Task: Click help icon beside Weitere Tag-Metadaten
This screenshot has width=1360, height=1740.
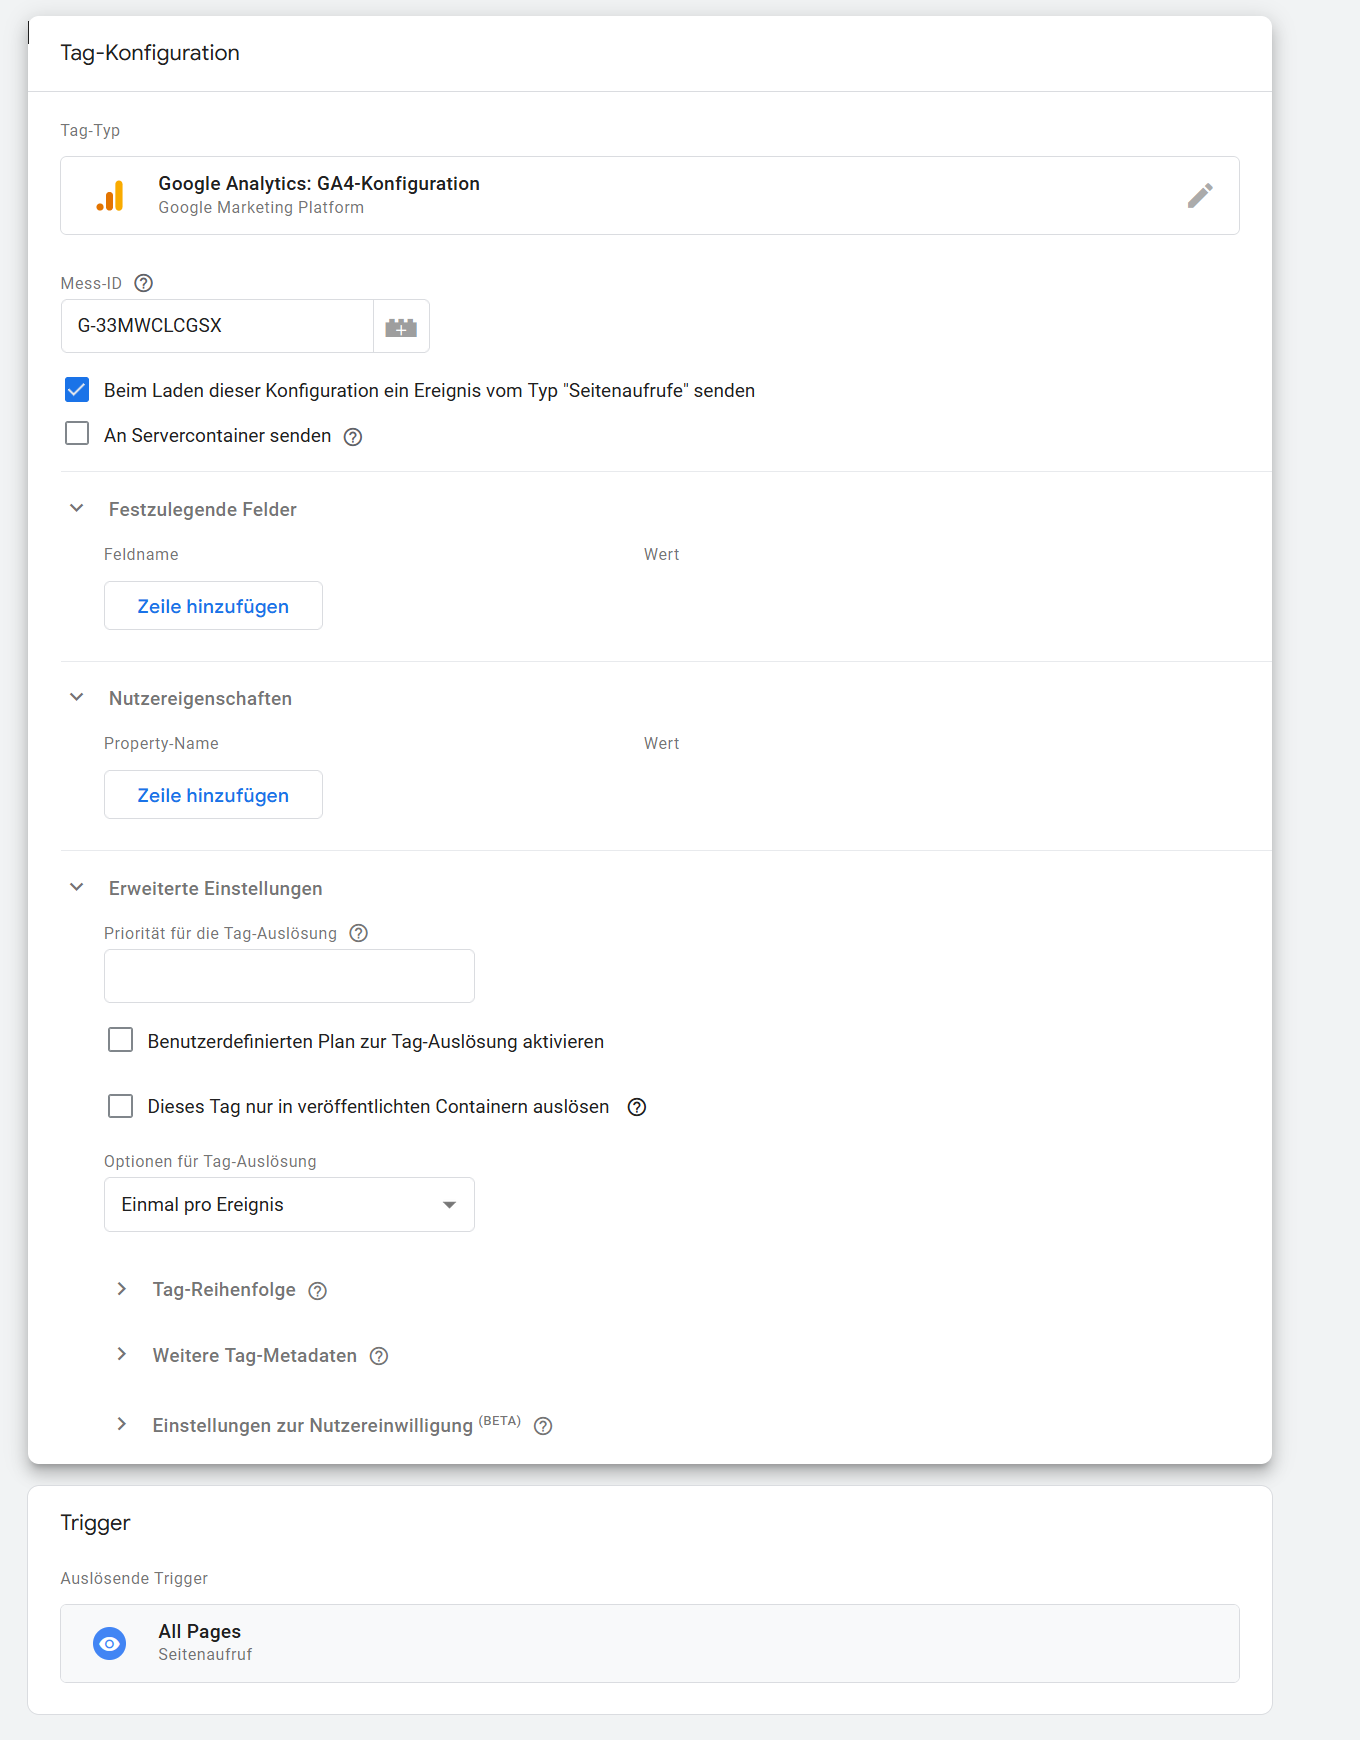Action: pos(379,1356)
